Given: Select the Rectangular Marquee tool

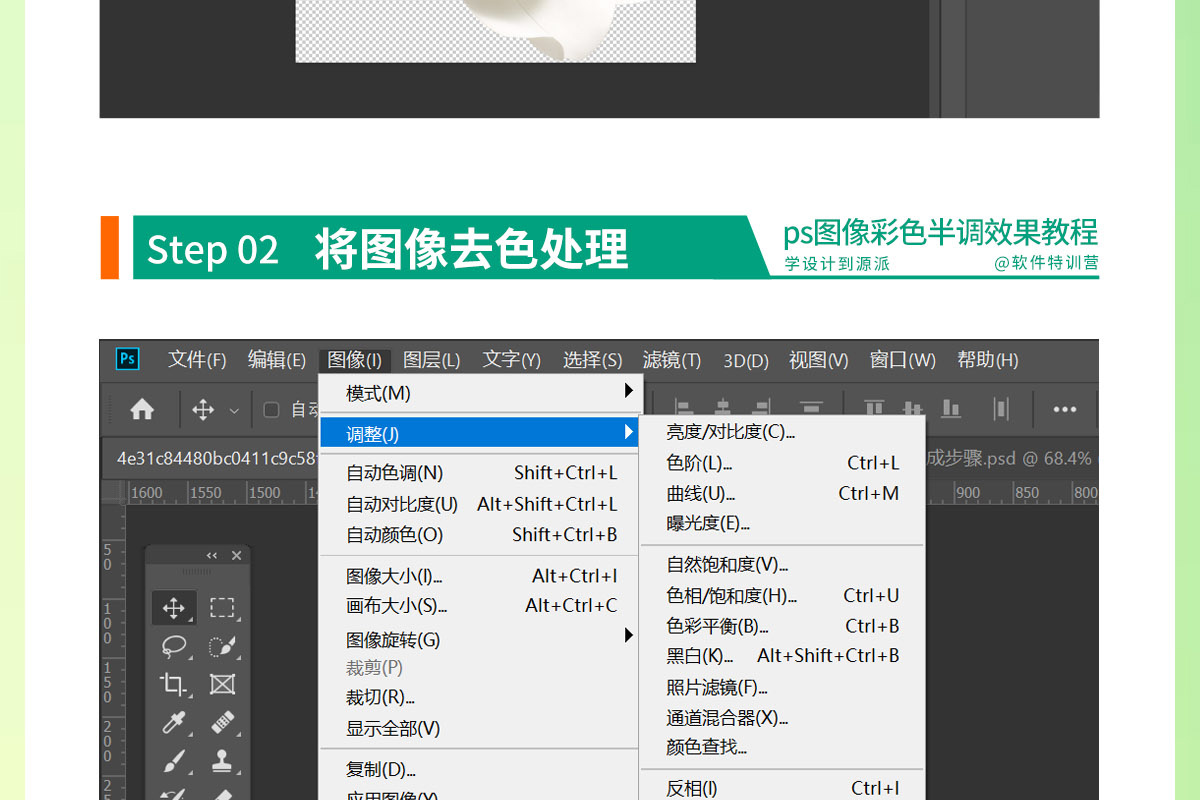Looking at the screenshot, I should tap(222, 608).
